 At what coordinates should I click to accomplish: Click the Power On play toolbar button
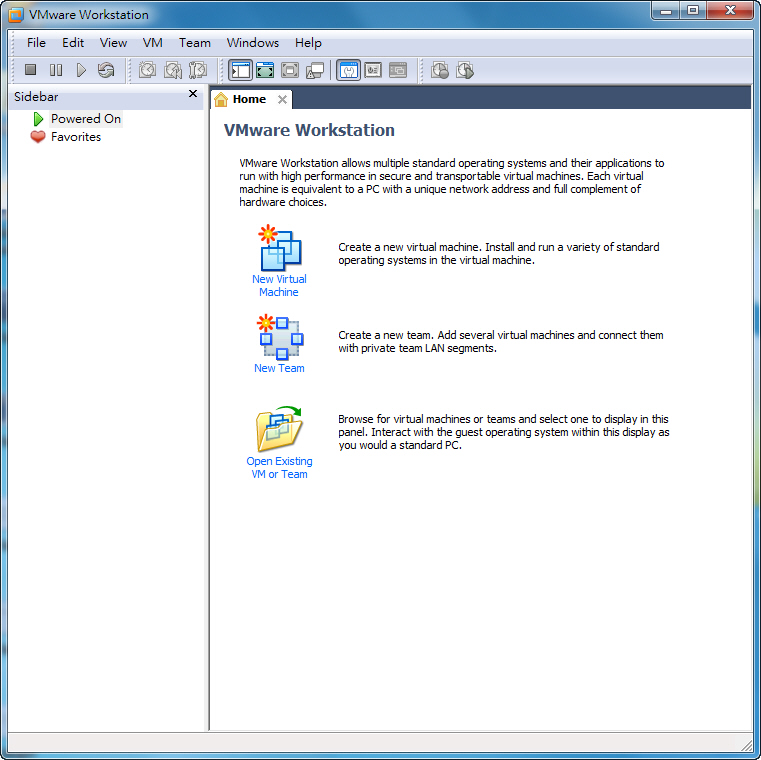[x=81, y=70]
